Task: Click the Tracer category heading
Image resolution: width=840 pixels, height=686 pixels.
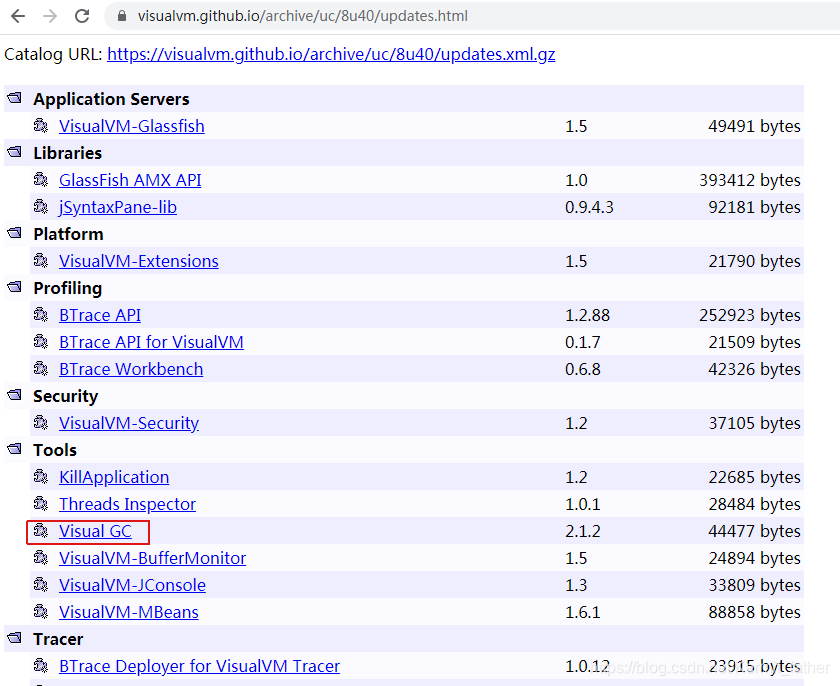Action: pyautogui.click(x=58, y=639)
